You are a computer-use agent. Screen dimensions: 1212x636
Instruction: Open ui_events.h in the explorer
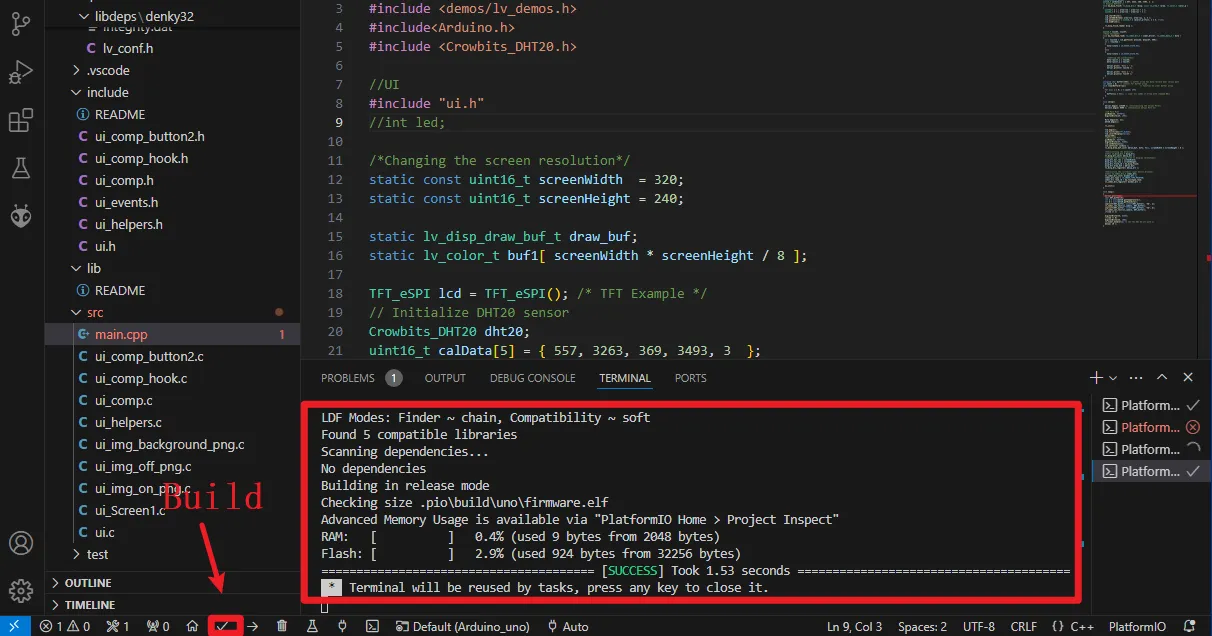[x=126, y=202]
